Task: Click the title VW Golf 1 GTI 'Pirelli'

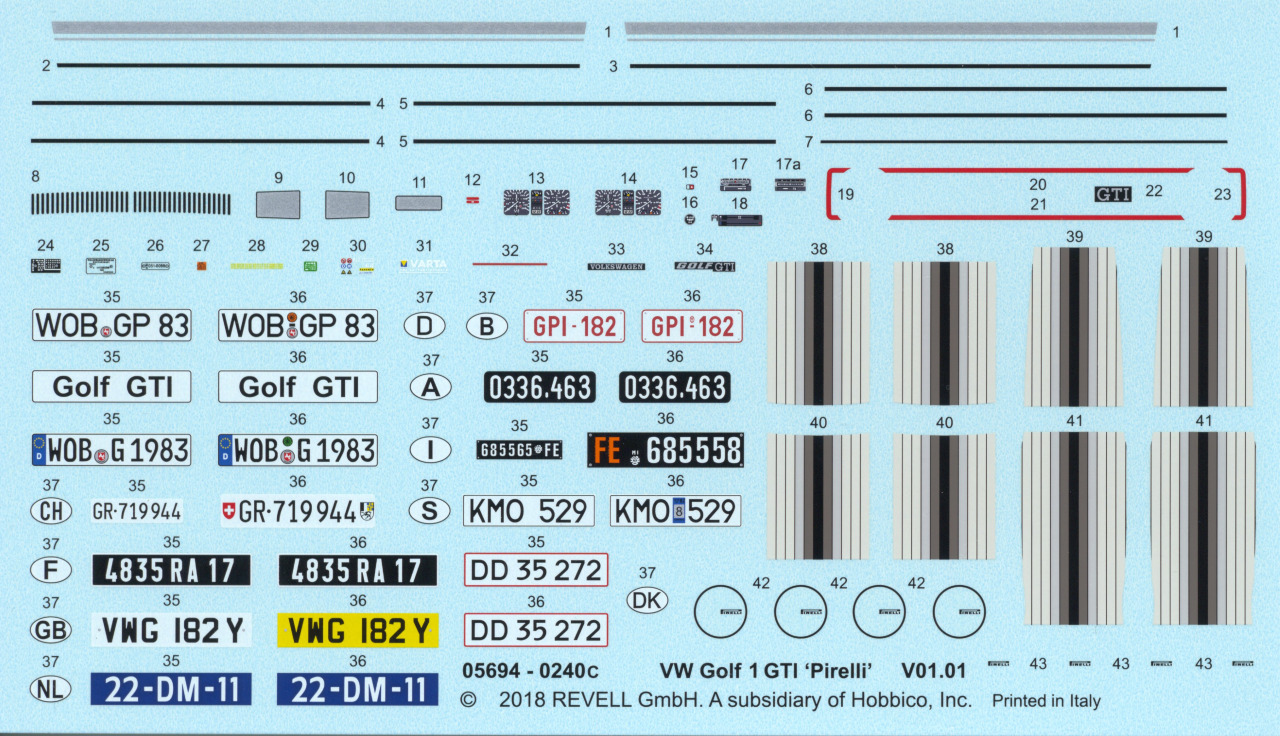Action: point(766,671)
